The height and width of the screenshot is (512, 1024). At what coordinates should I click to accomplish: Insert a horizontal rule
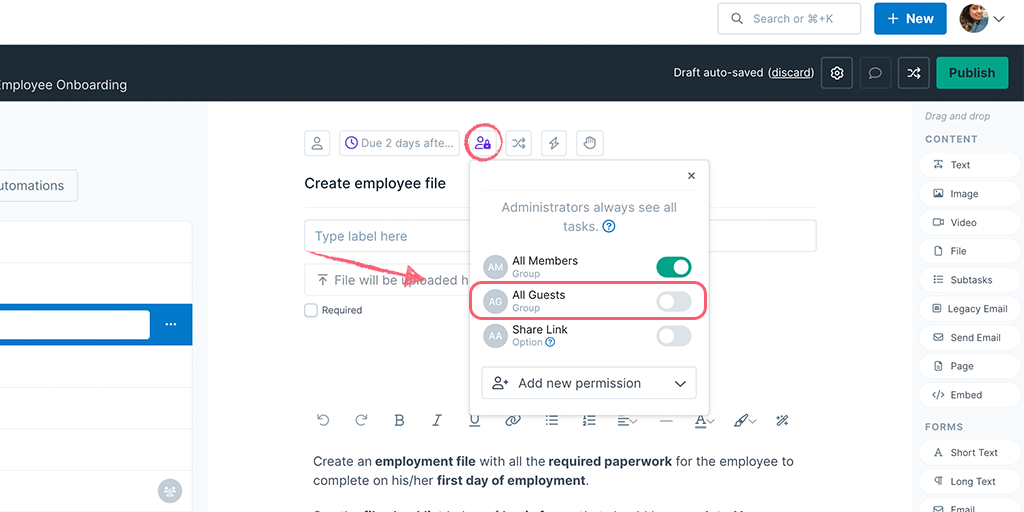tap(666, 421)
